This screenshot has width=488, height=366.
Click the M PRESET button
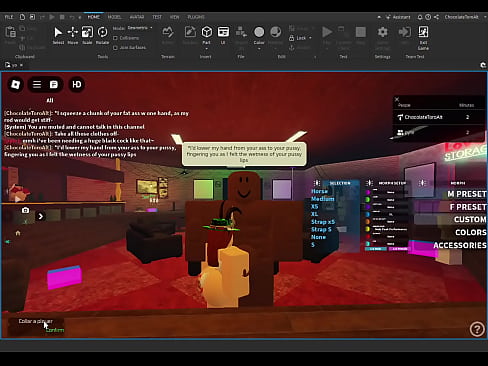[x=467, y=194]
